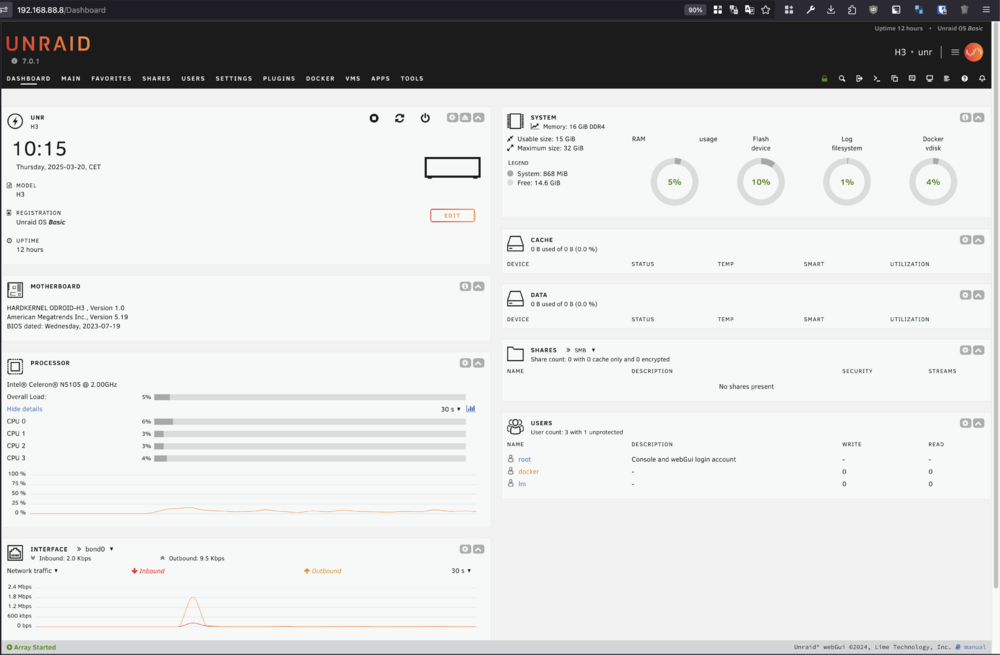Image resolution: width=1000 pixels, height=655 pixels.
Task: Toggle CPU chart icon in Processor card
Action: pyautogui.click(x=471, y=409)
